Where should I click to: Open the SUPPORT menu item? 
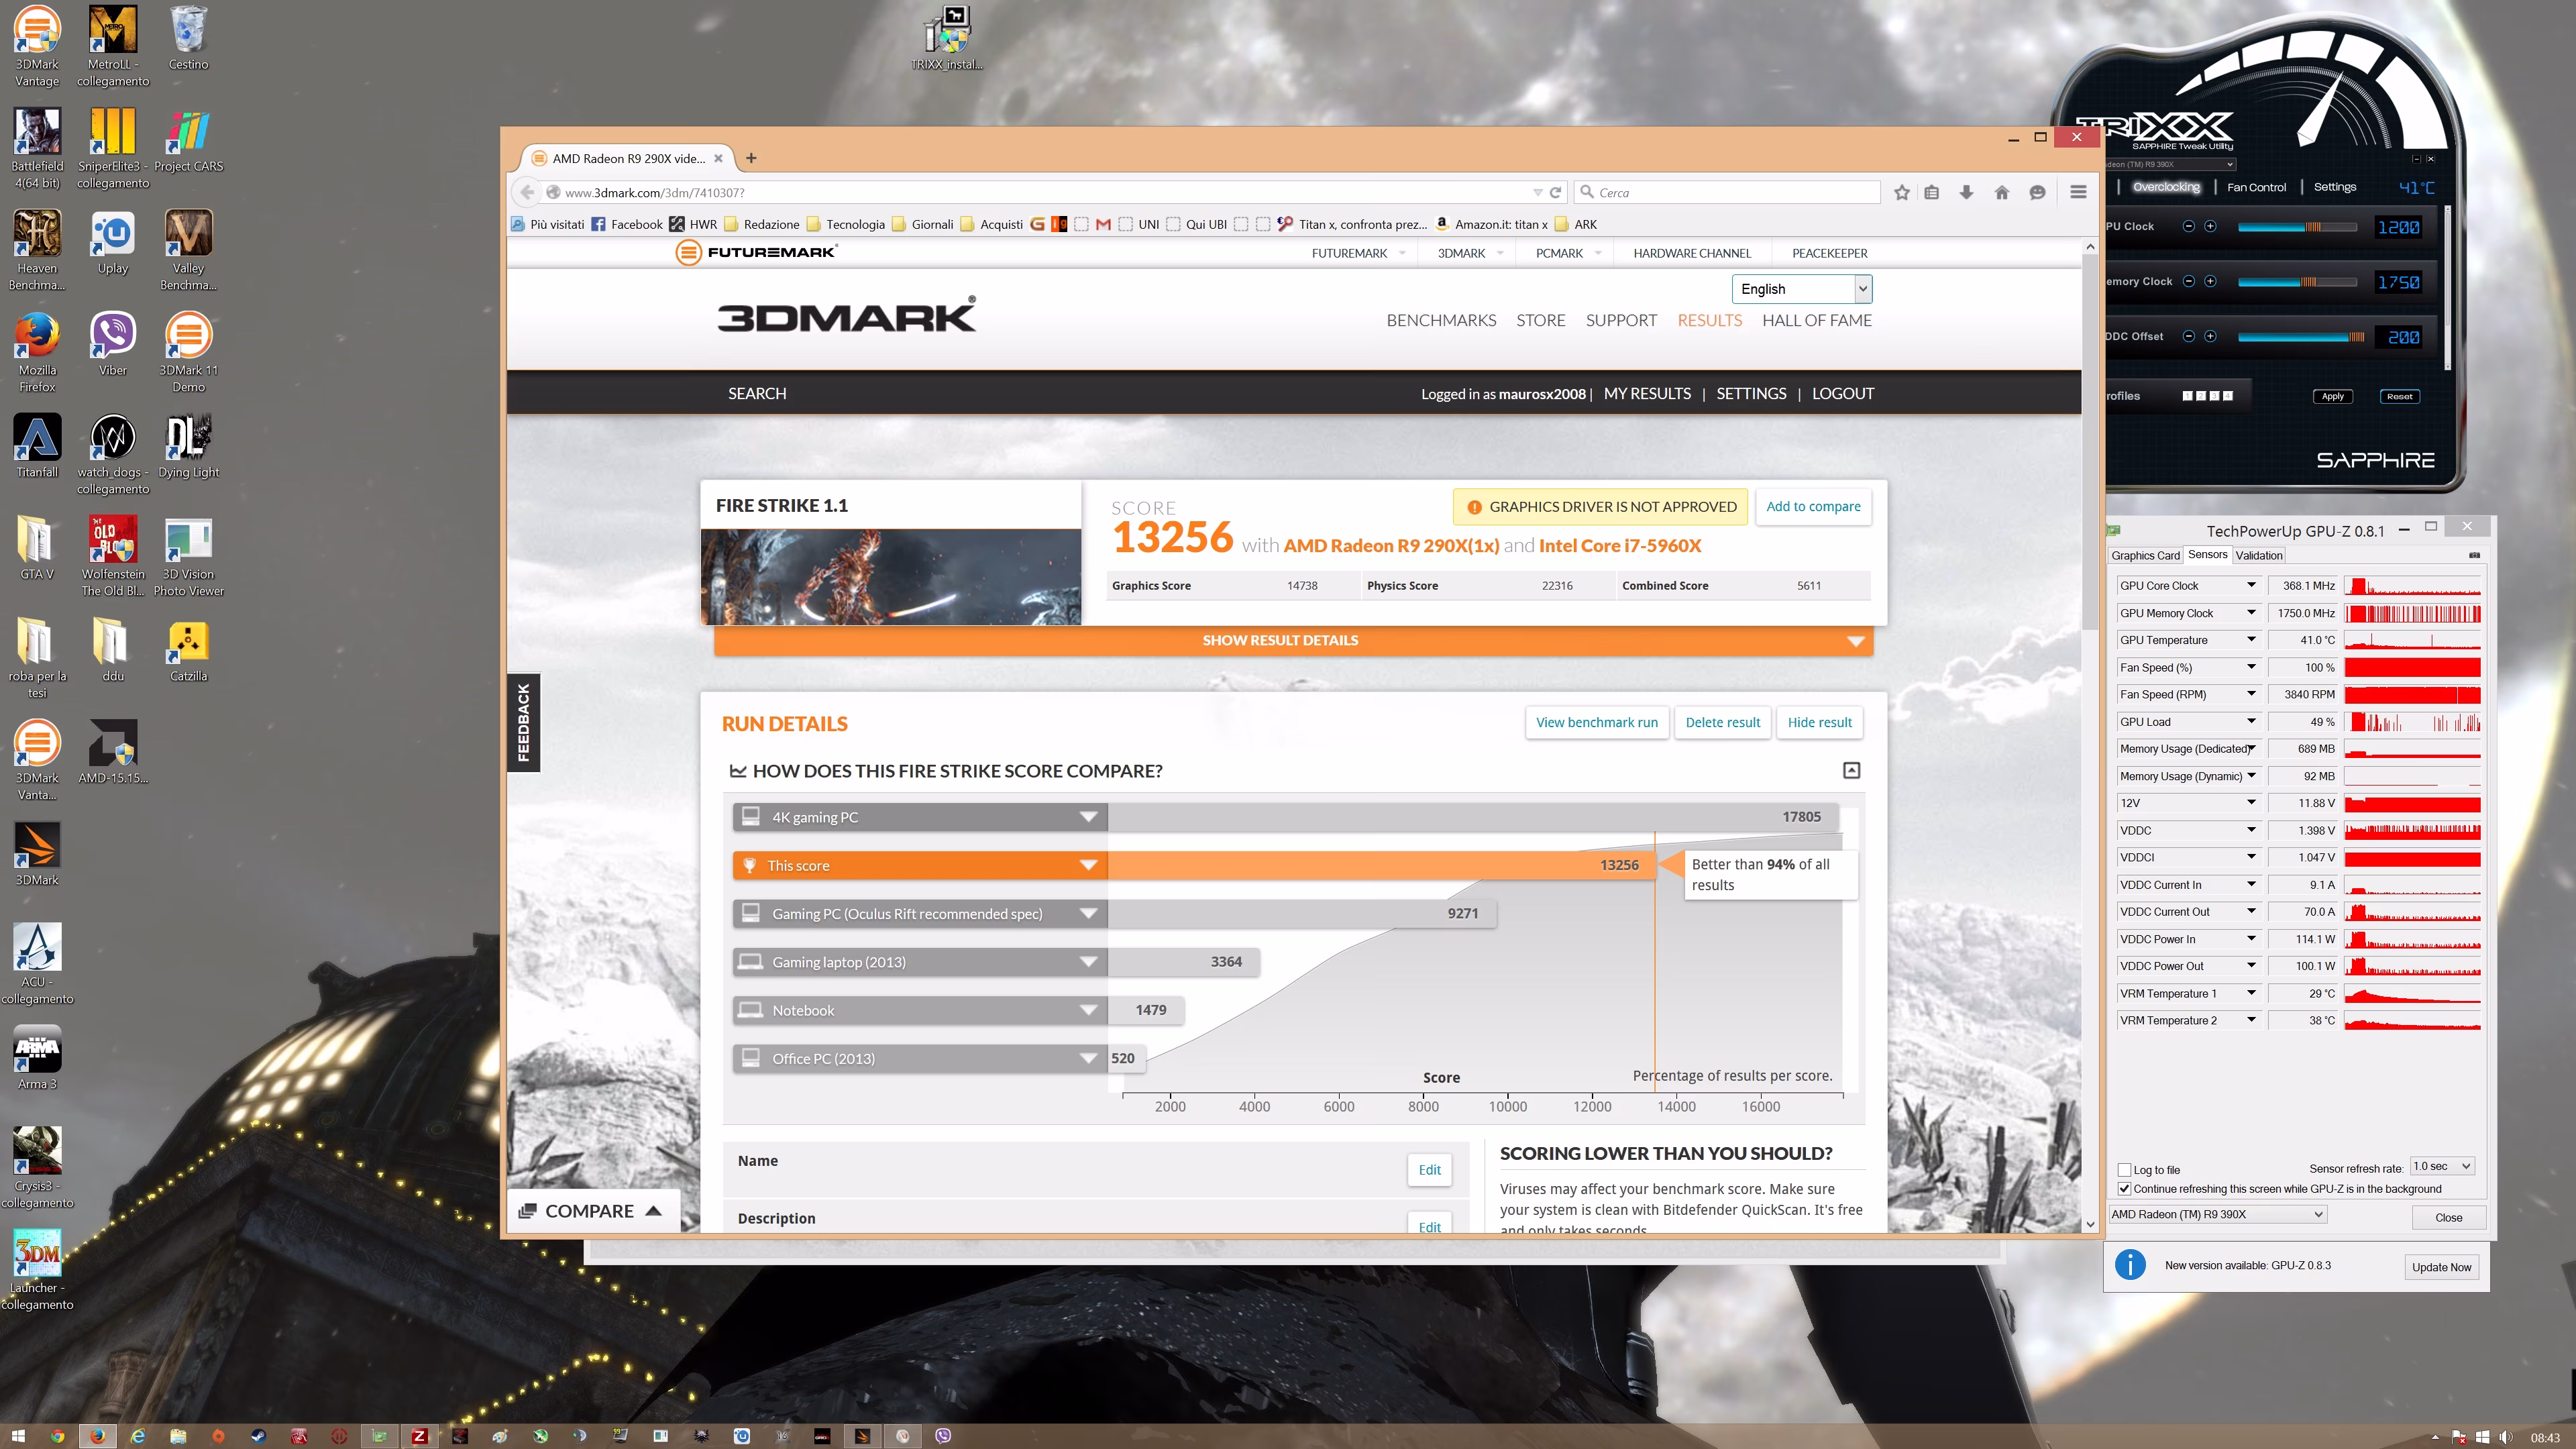tap(1621, 320)
